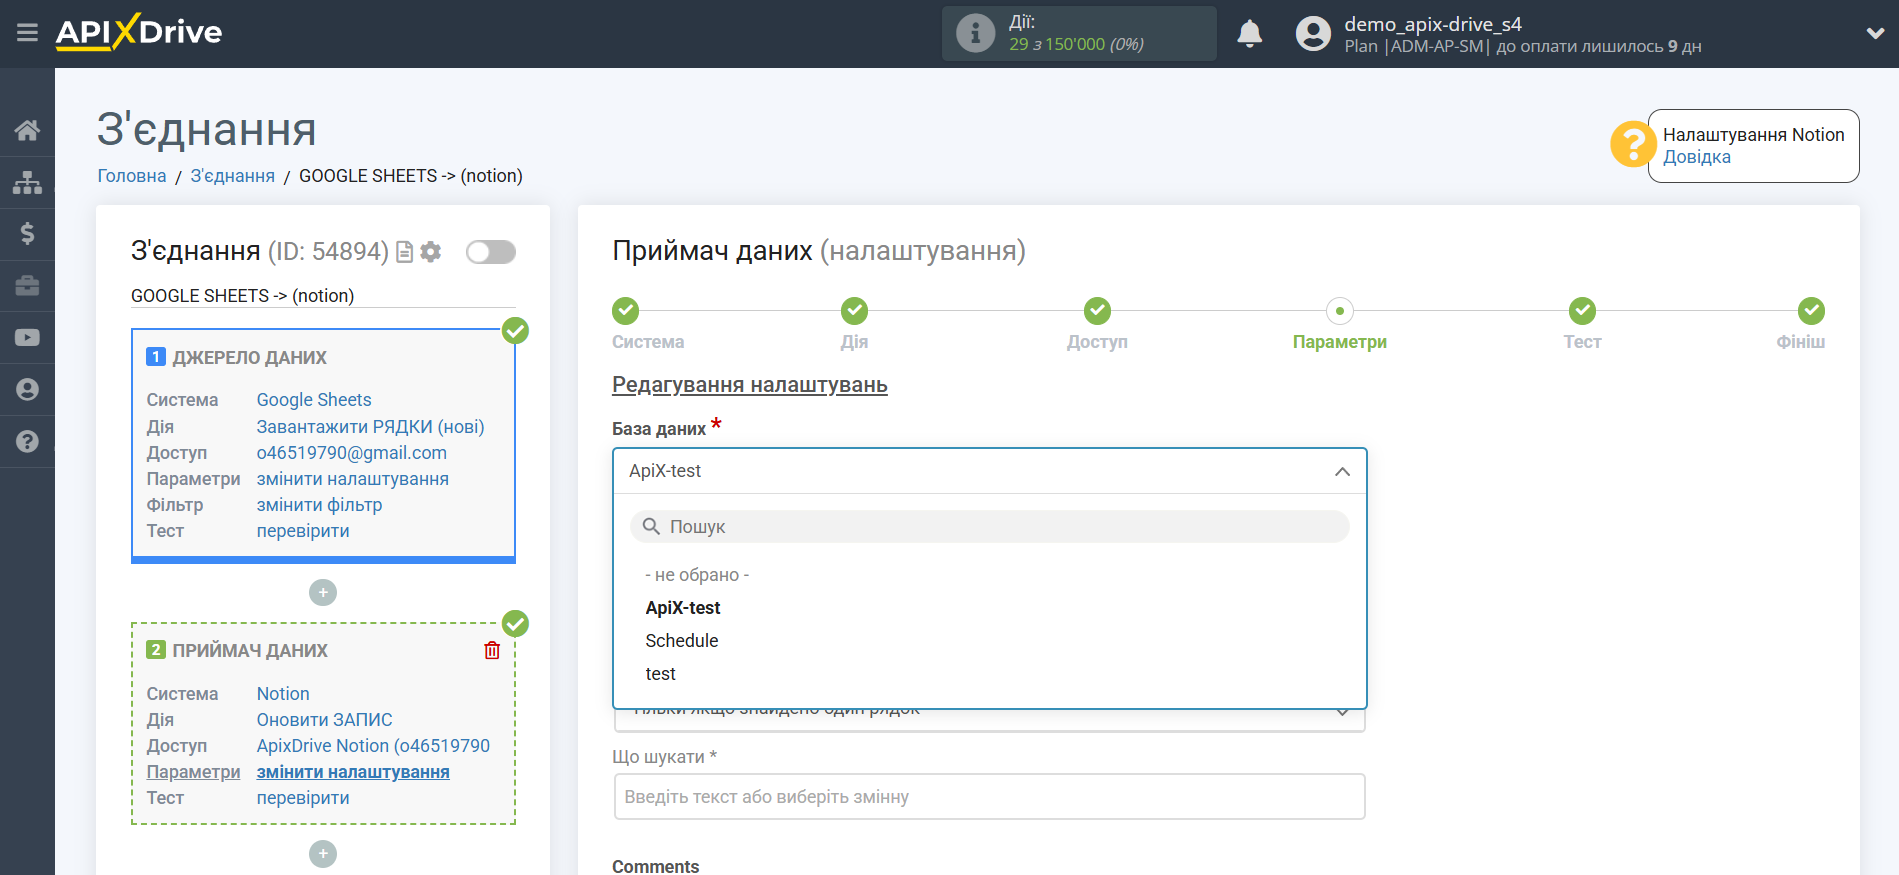The image size is (1899, 875).
Task: Click the 'Що шукати' input field
Action: (989, 797)
